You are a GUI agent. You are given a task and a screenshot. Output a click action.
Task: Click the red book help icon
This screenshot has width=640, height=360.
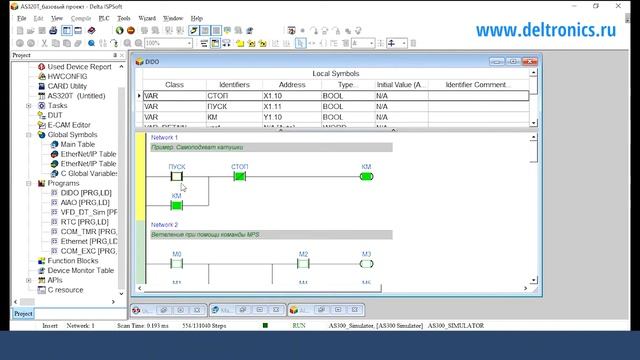point(91,31)
